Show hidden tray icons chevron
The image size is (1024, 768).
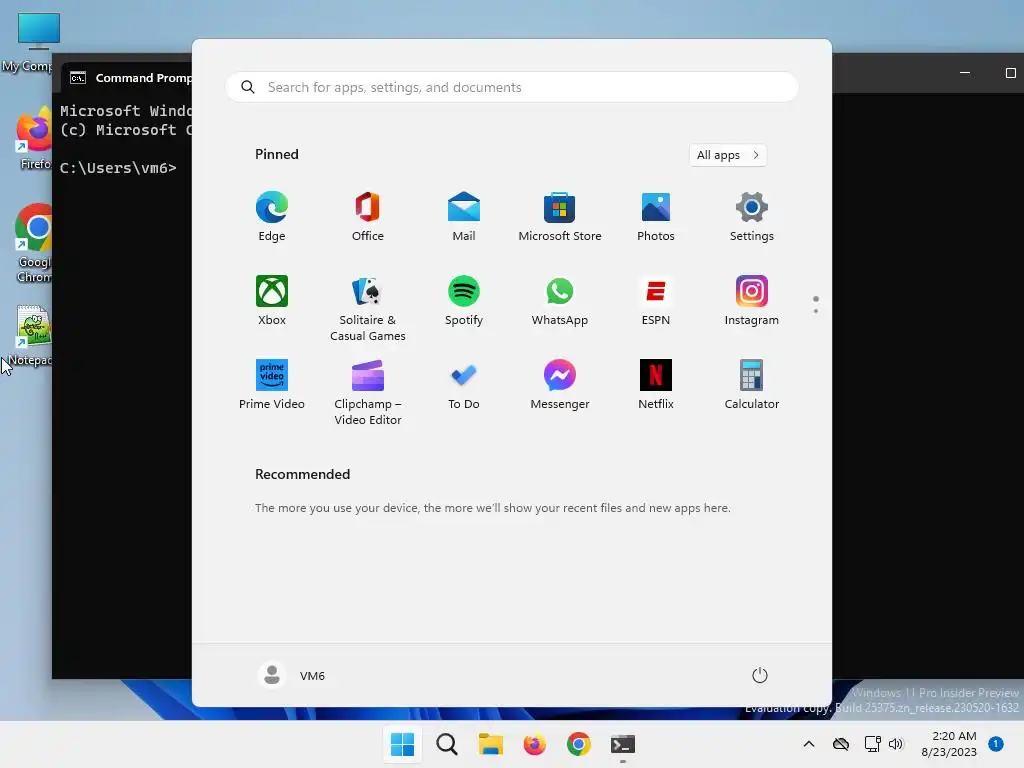pyautogui.click(x=808, y=744)
